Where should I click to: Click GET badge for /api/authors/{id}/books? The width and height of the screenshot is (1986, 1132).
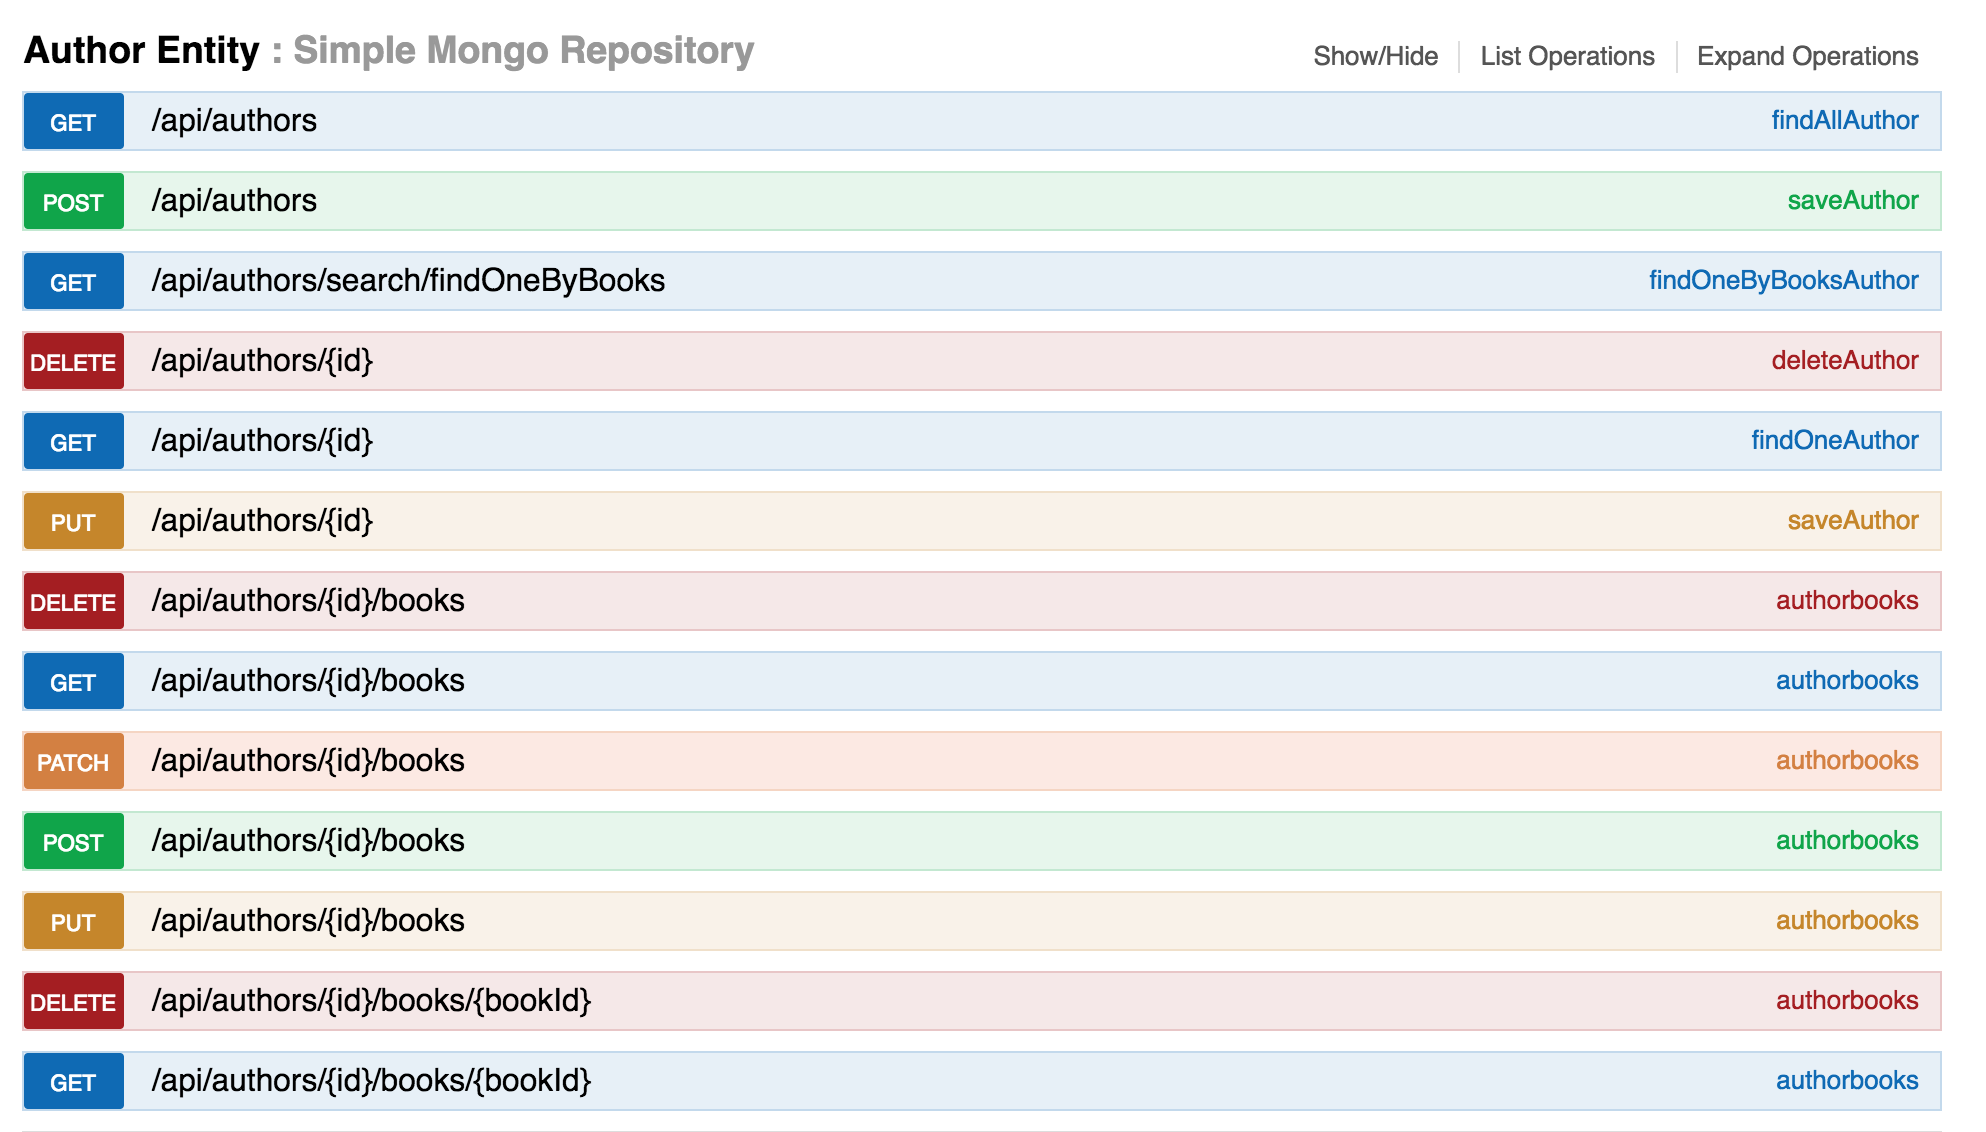[74, 681]
